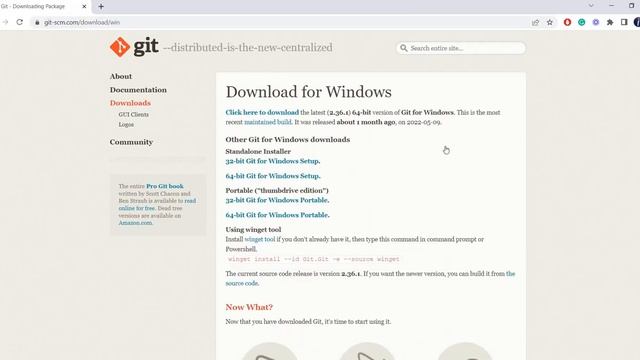Click the site lock icon in address bar
The height and width of the screenshot is (360, 640).
[37, 22]
